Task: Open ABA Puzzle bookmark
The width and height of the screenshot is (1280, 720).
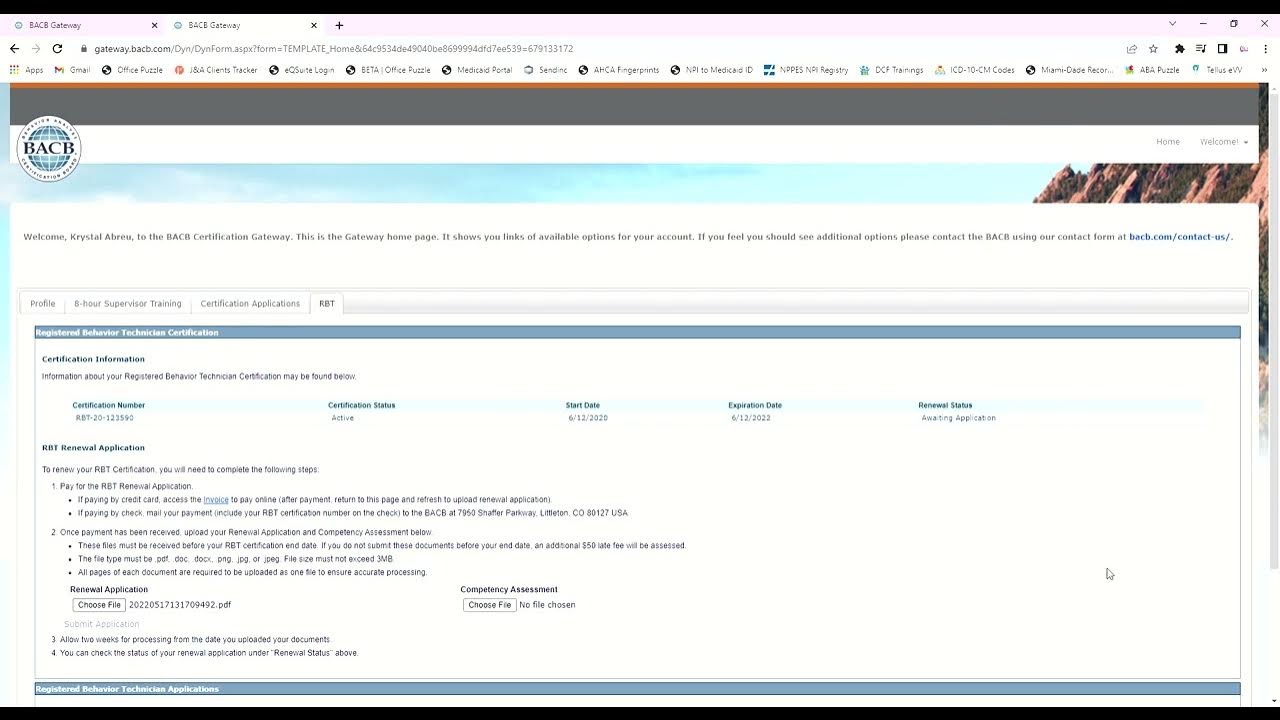Action: pos(1152,70)
